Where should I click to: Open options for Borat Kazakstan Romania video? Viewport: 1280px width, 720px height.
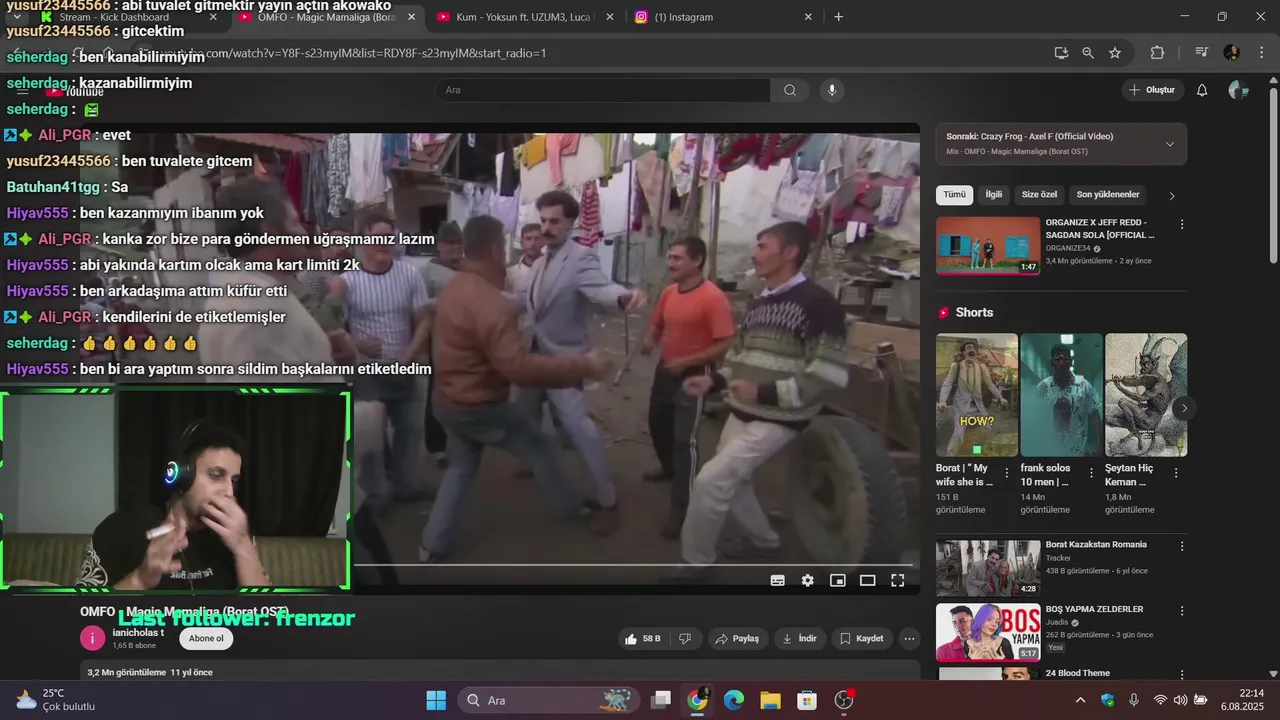click(1182, 547)
